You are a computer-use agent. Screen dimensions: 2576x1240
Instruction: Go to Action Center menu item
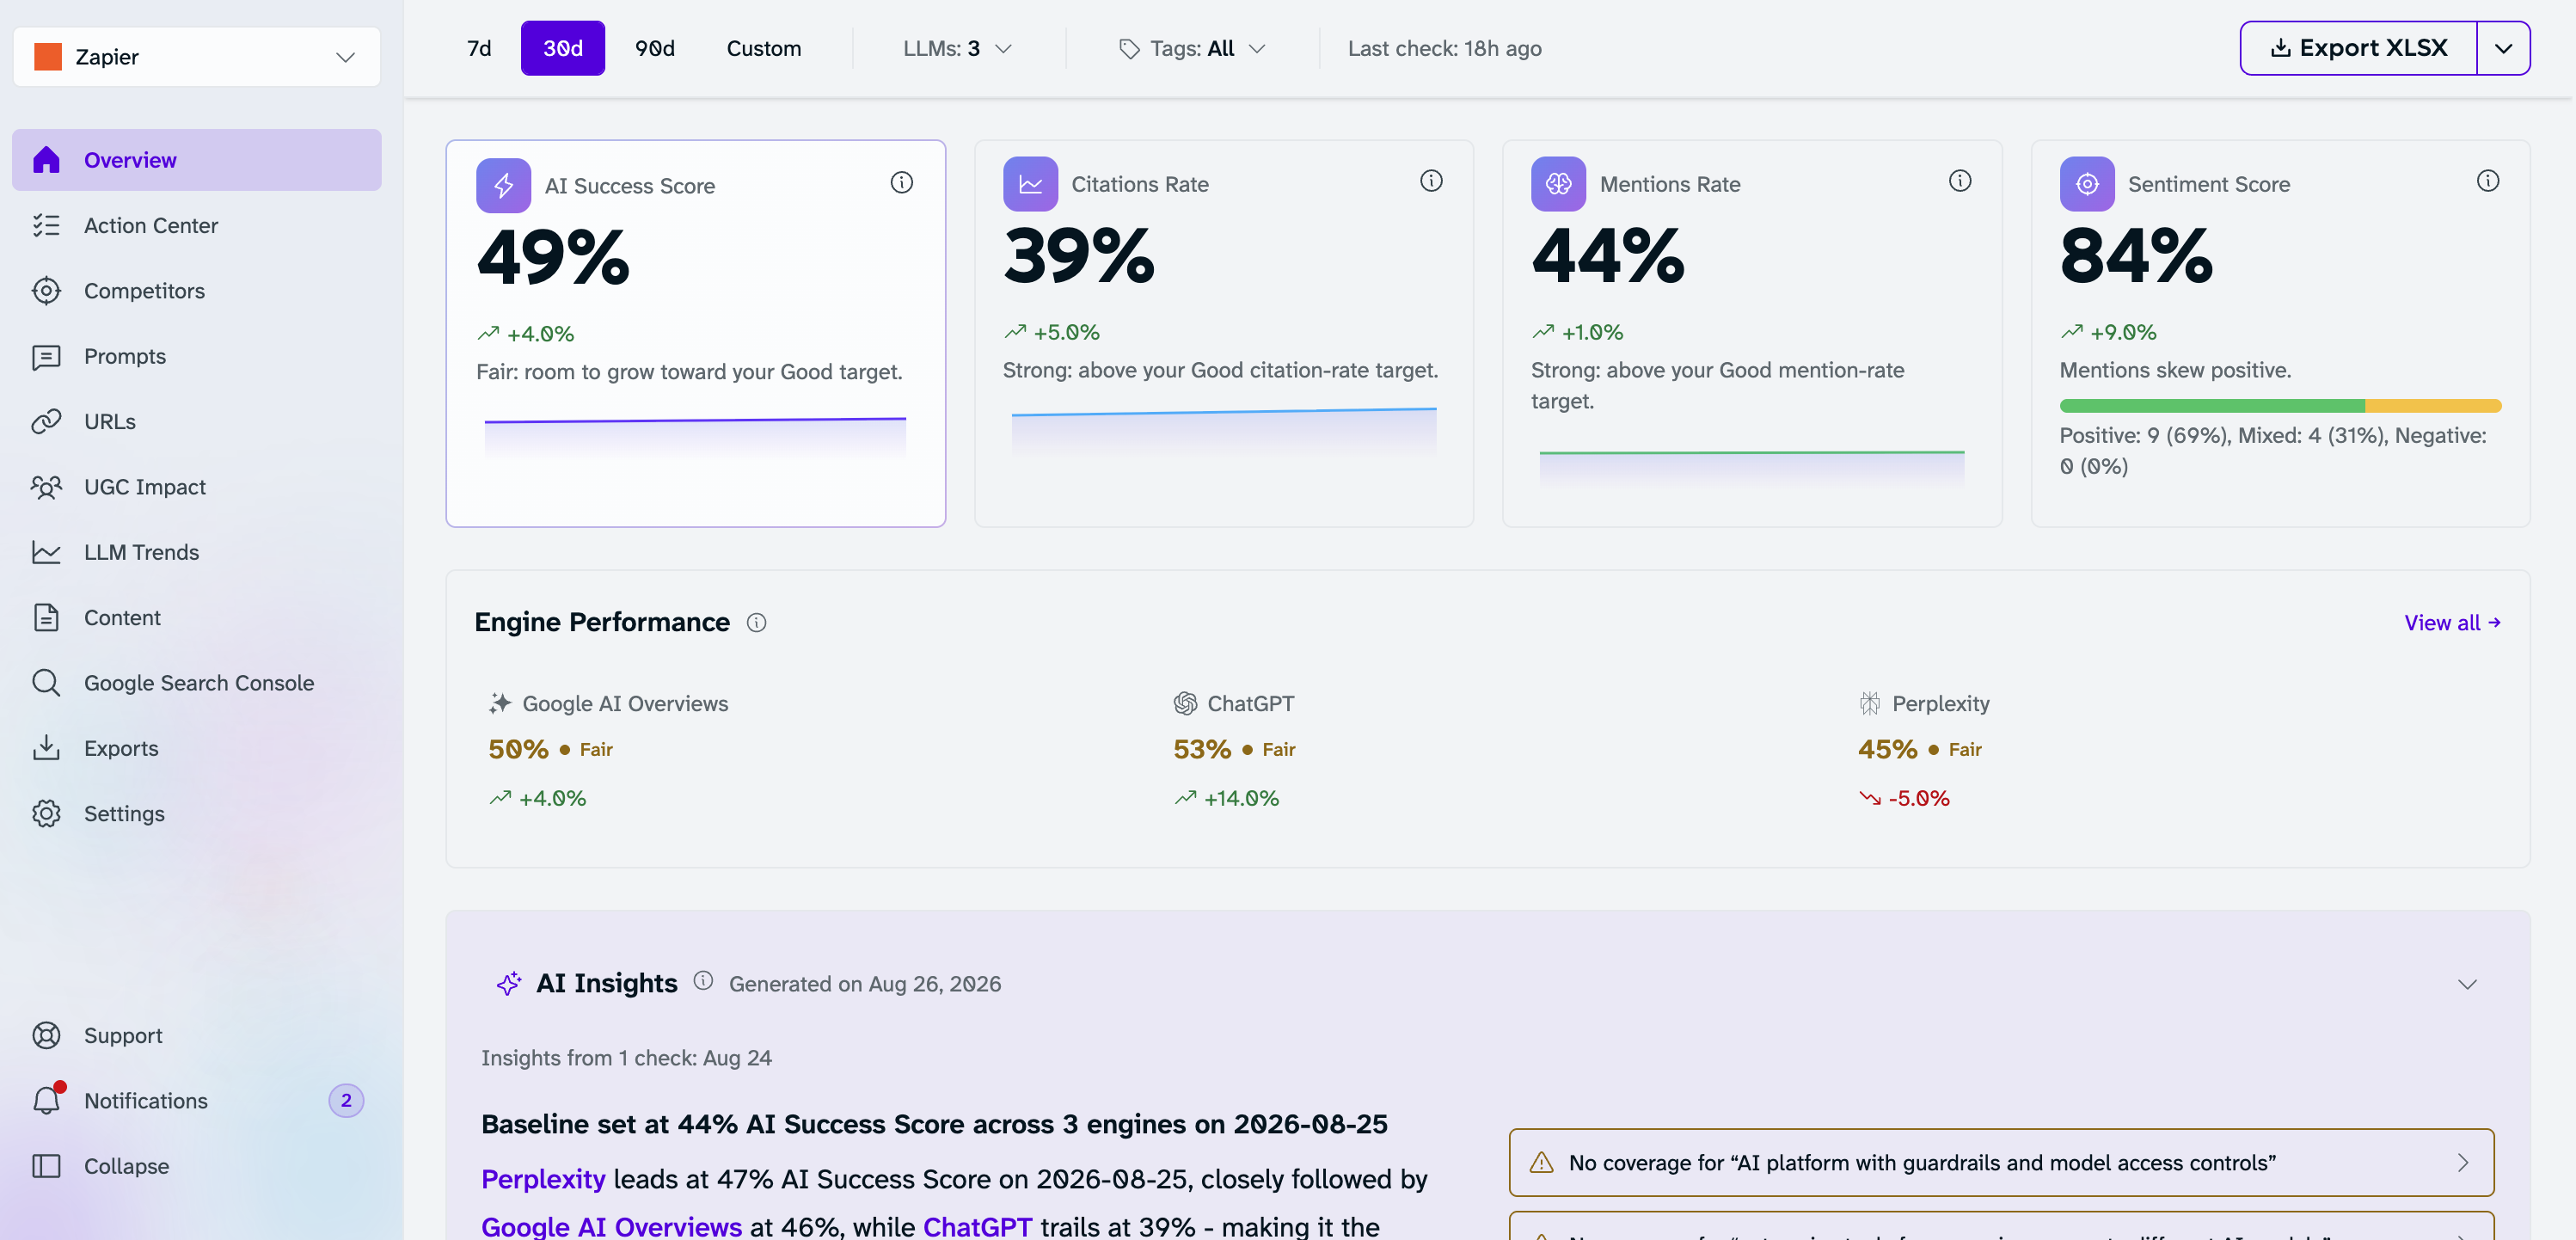[196, 225]
